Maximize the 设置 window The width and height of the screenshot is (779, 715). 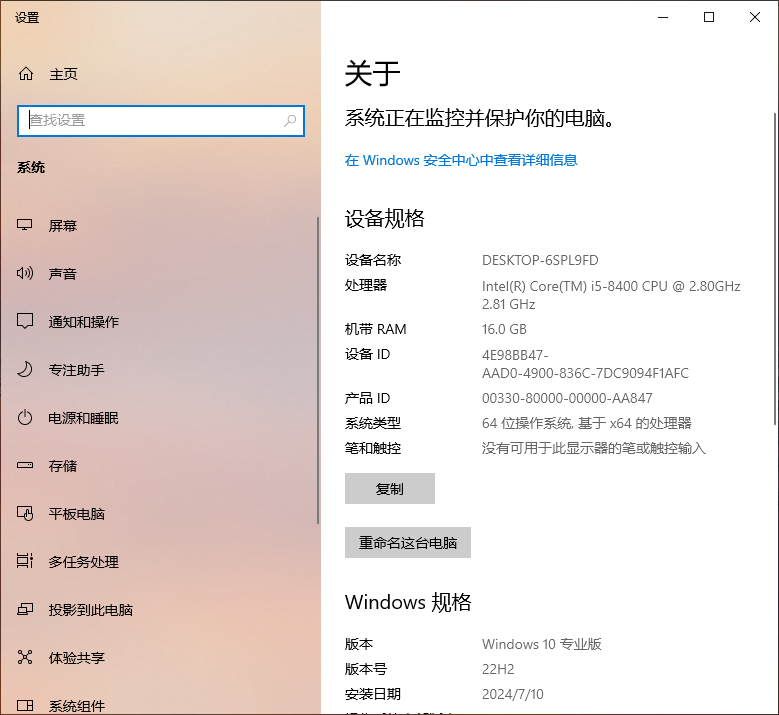point(709,17)
